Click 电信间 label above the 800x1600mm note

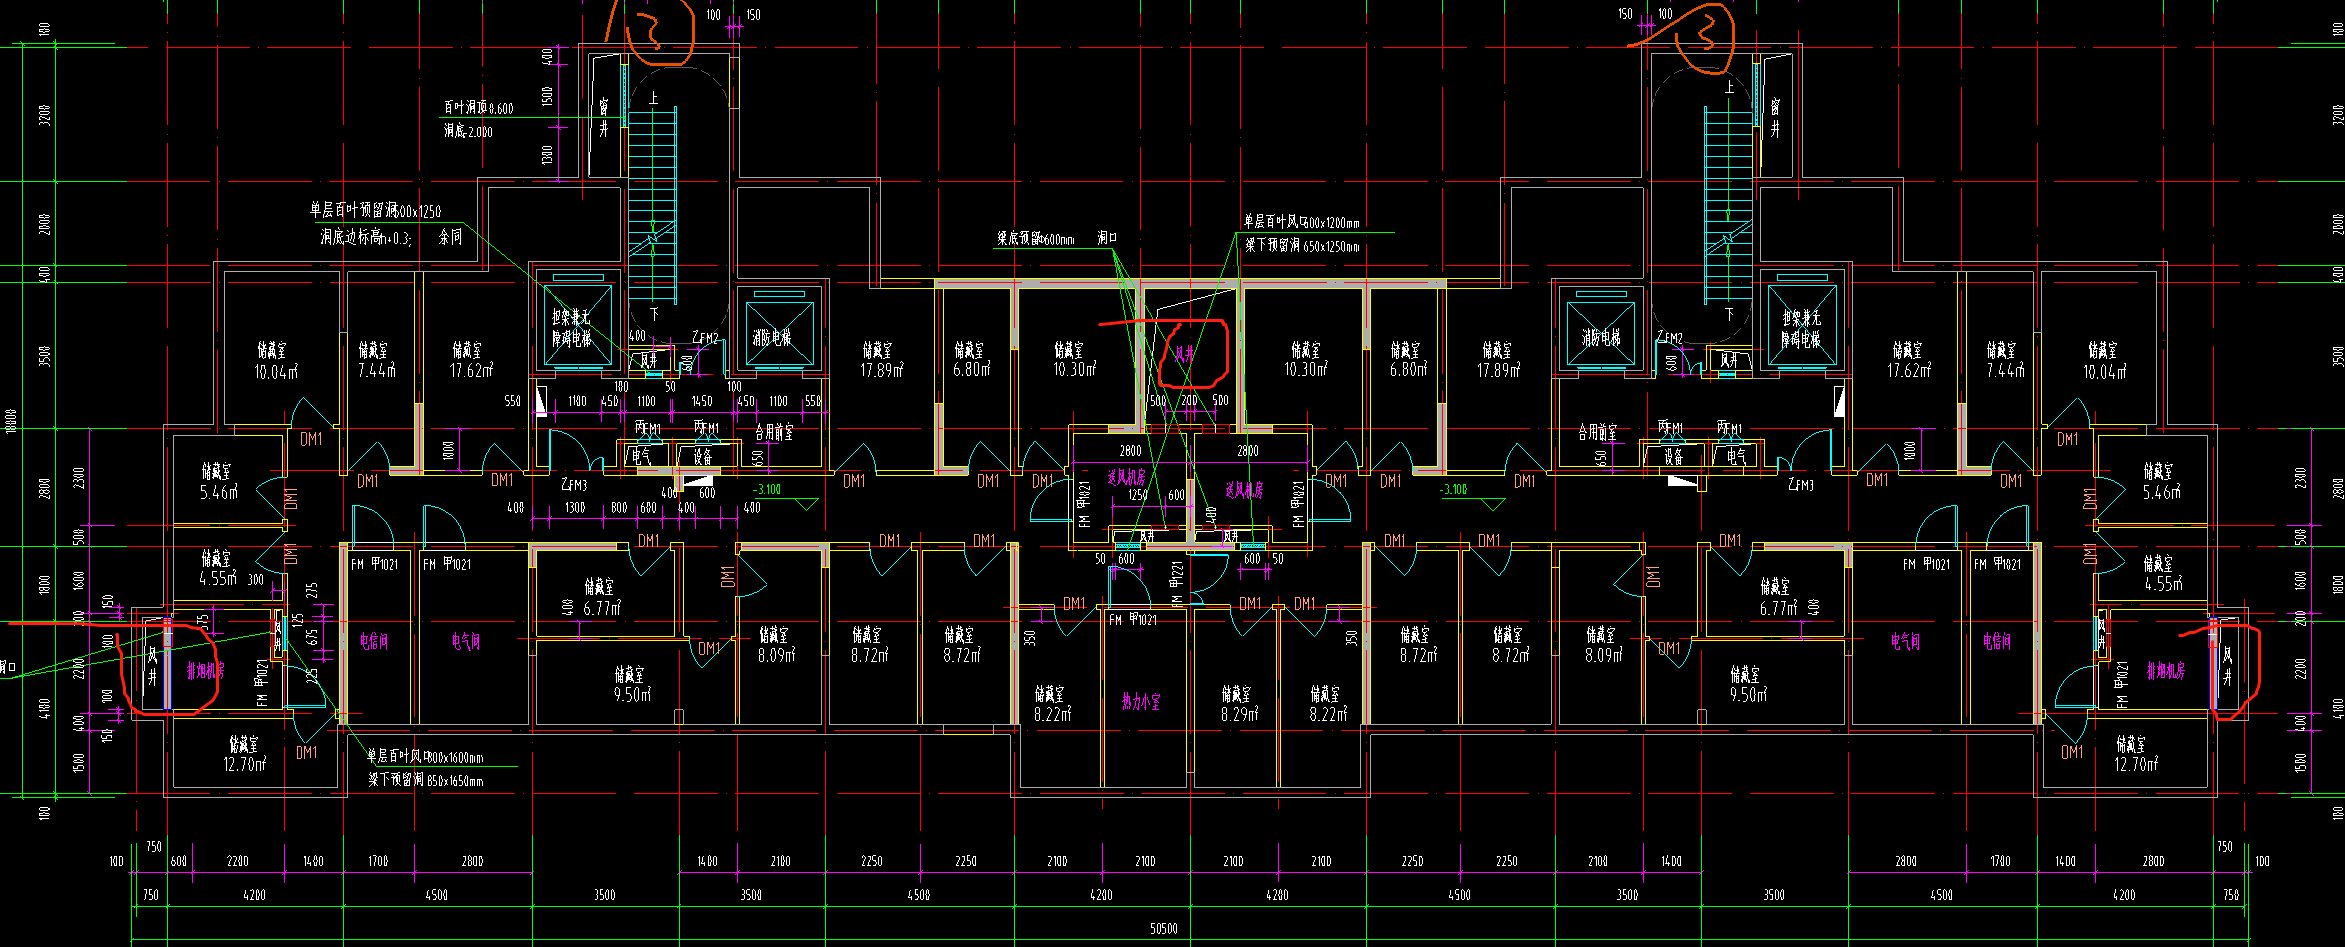click(x=374, y=642)
